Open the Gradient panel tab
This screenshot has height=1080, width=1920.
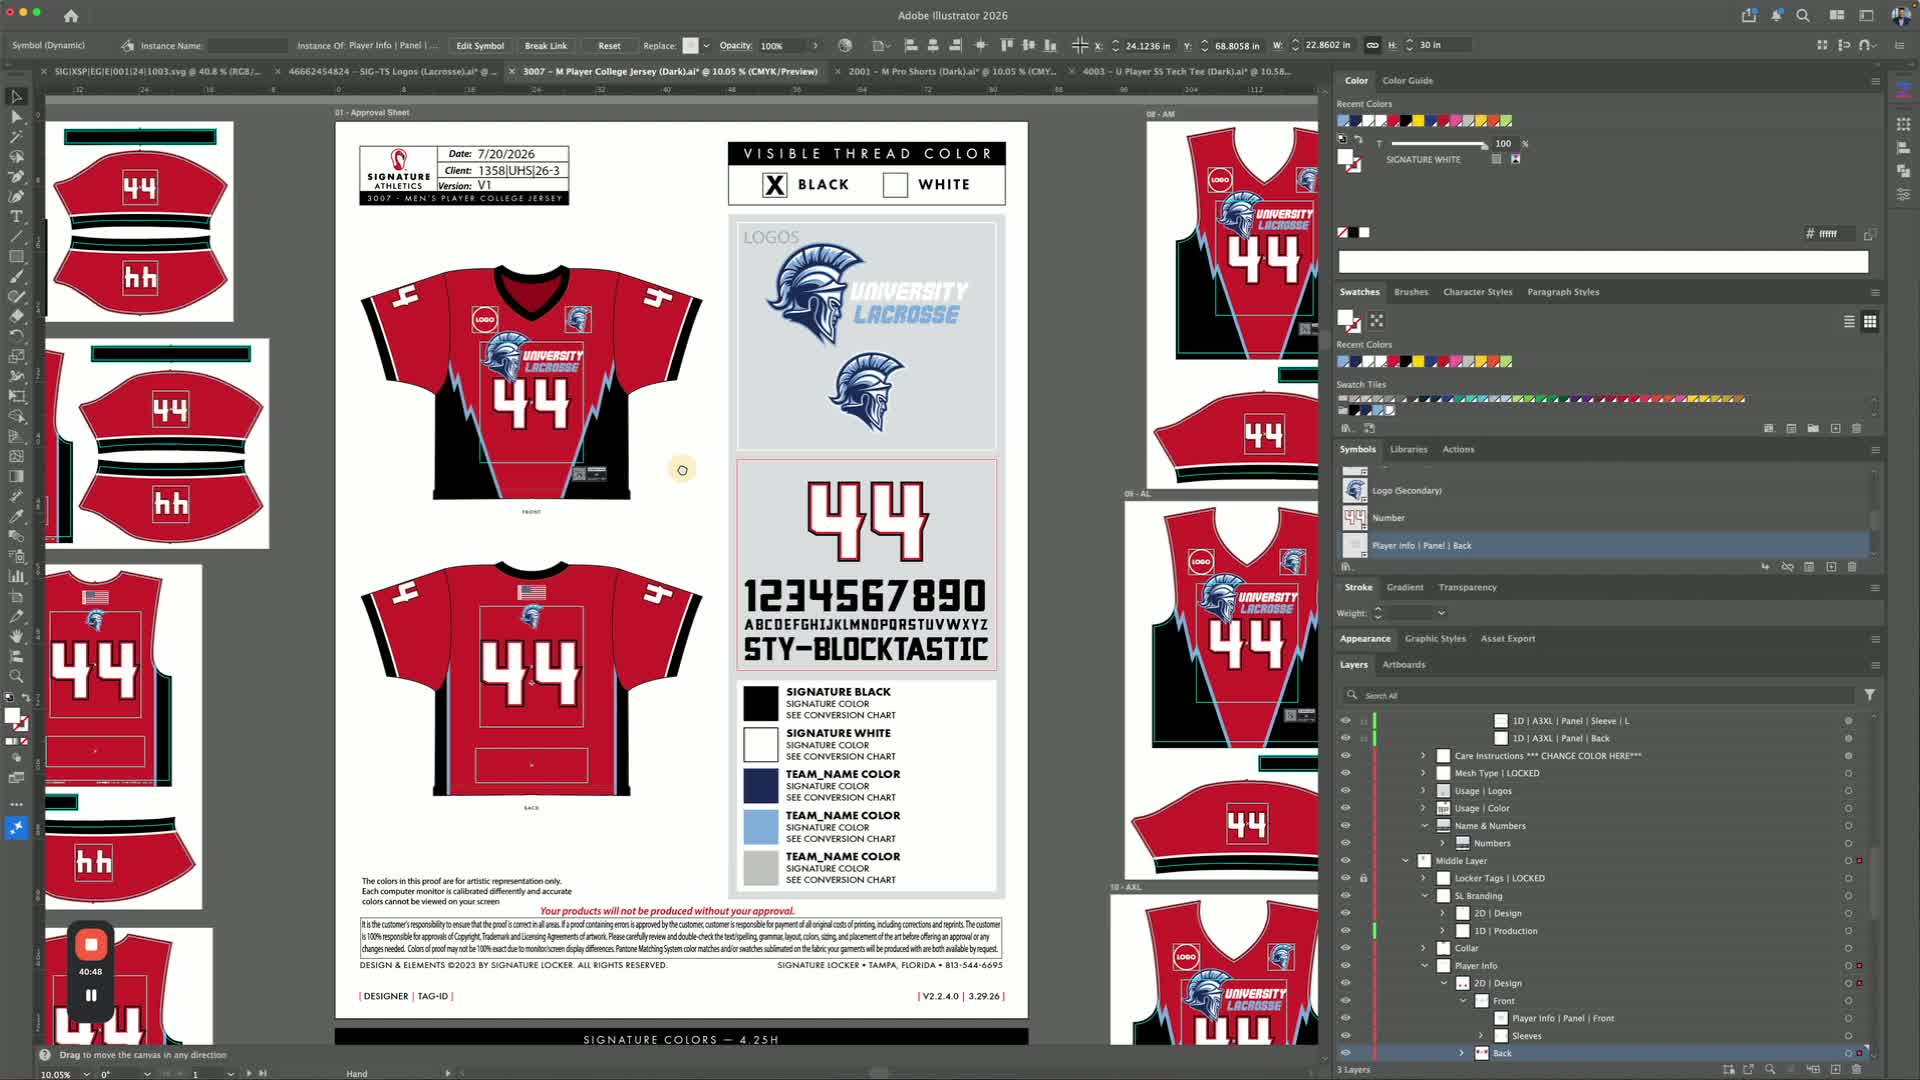click(x=1405, y=588)
